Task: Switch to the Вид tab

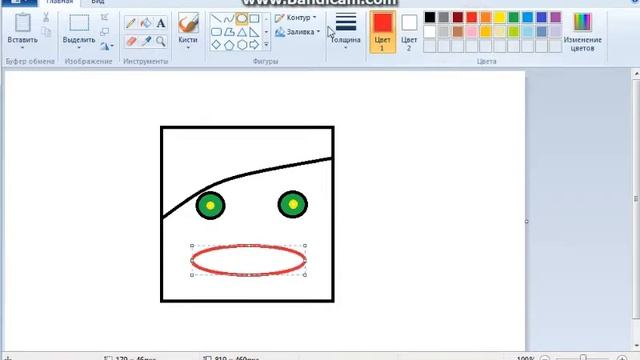Action: (98, 2)
